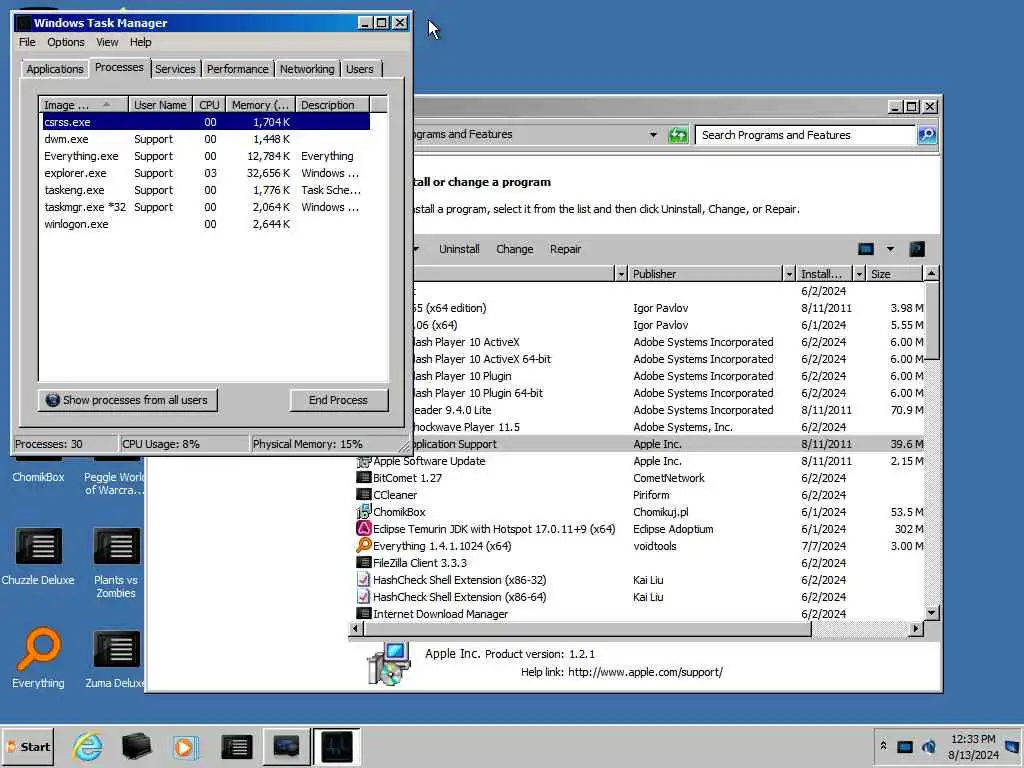This screenshot has width=1024, height=768.
Task: Click Repair in Programs and Features toolbar
Action: (566, 249)
